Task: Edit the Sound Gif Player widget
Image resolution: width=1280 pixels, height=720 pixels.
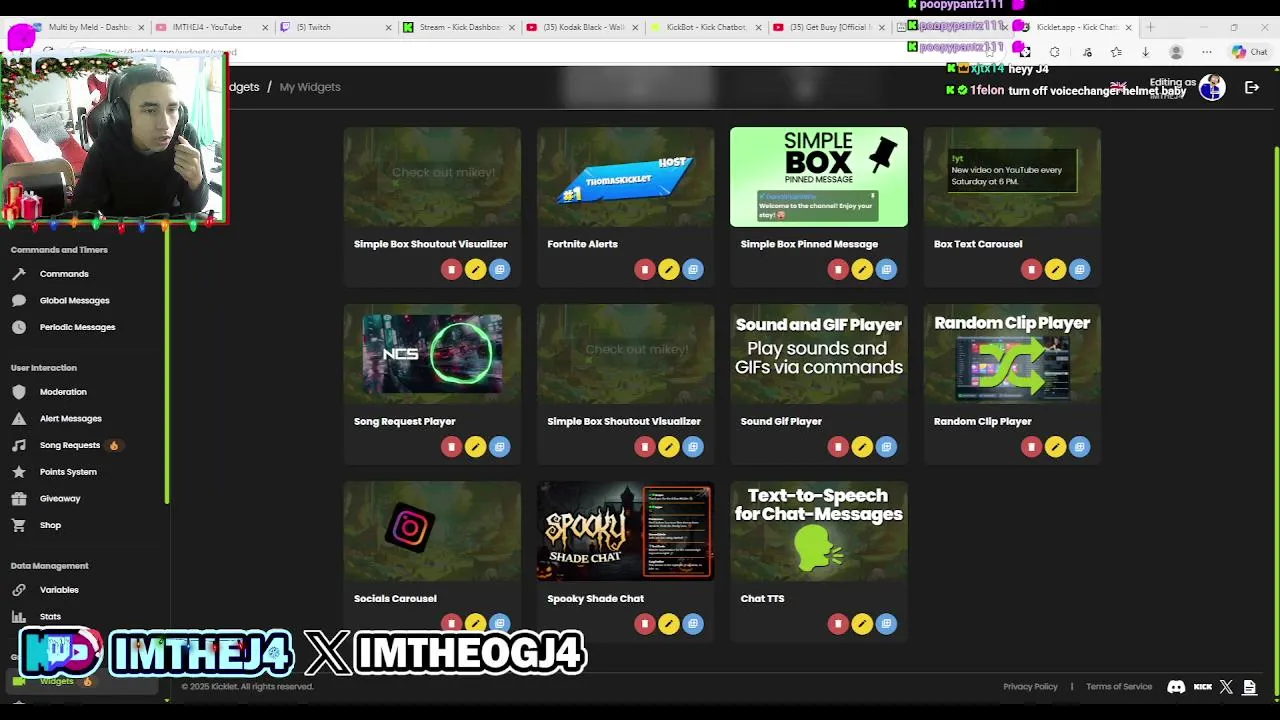Action: tap(862, 447)
